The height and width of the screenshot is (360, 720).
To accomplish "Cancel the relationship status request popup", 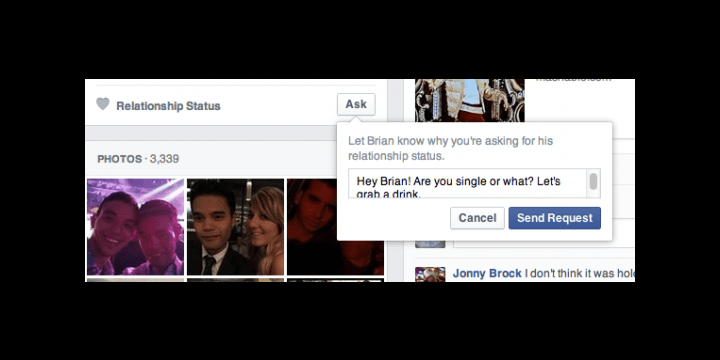I will [x=477, y=218].
